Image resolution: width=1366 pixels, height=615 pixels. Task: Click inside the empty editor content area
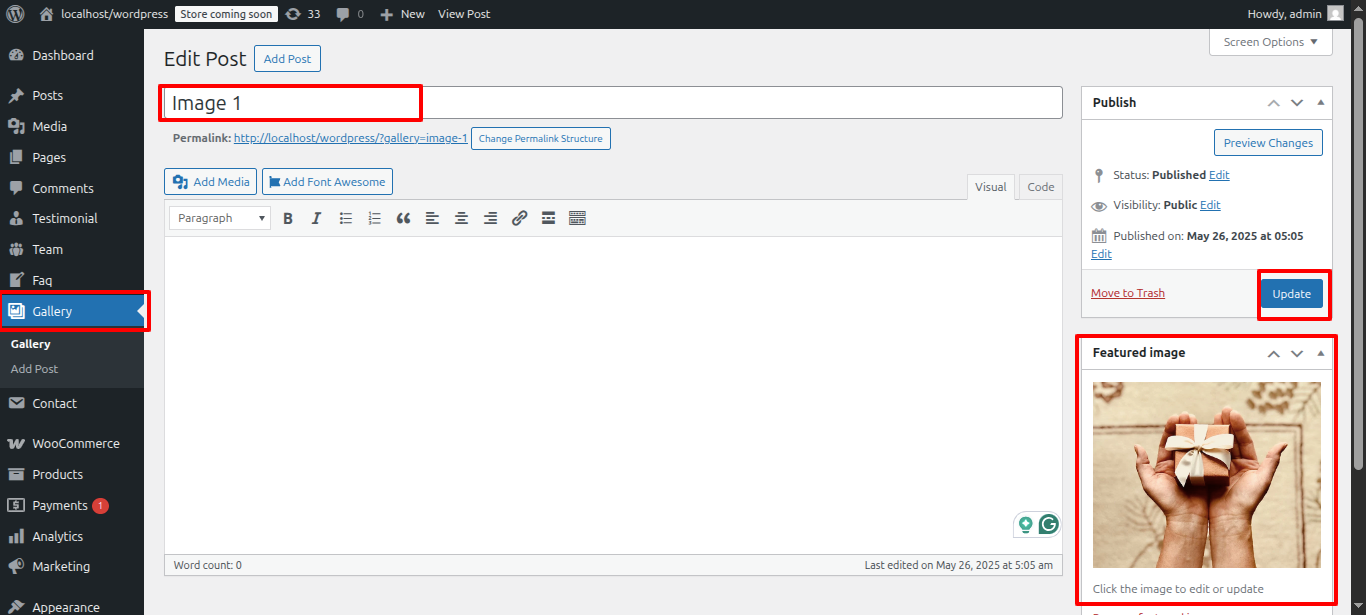[x=612, y=395]
